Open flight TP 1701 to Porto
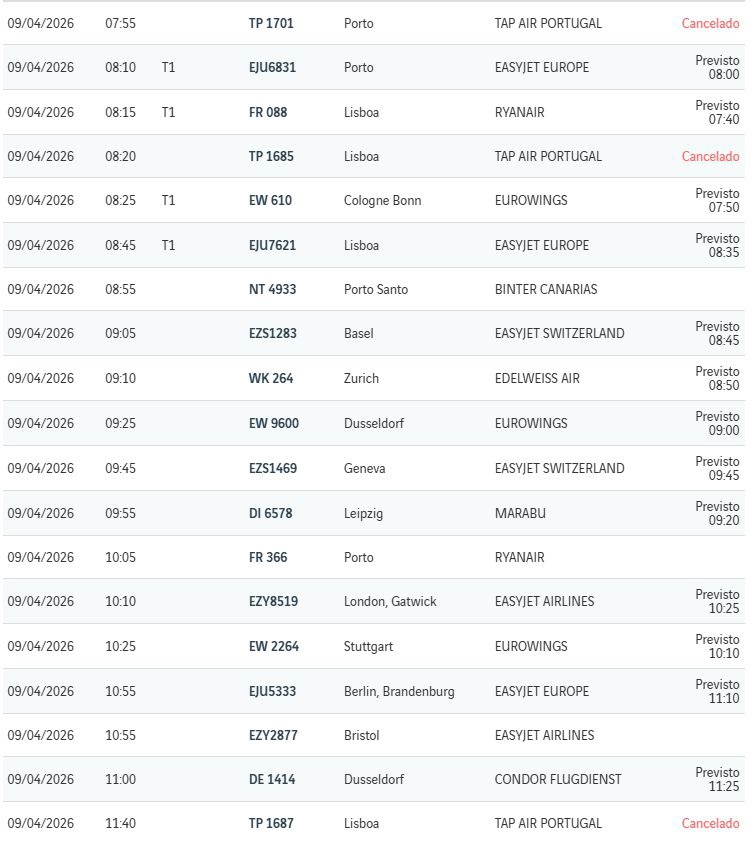The width and height of the screenshot is (753, 842). (x=271, y=23)
